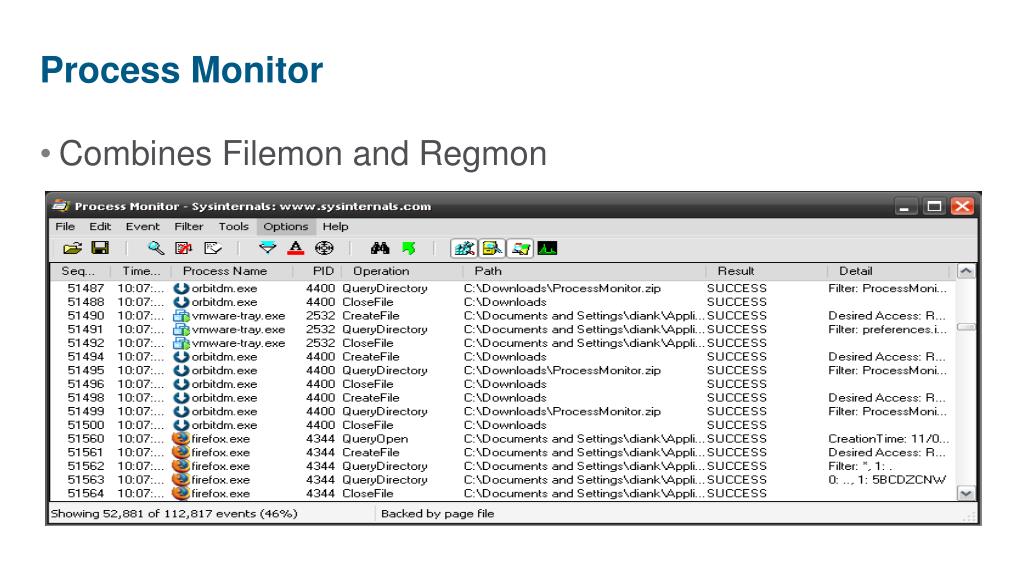This screenshot has width=1024, height=576.
Task: Open Highlight settings with the red A icon
Action: tap(296, 248)
